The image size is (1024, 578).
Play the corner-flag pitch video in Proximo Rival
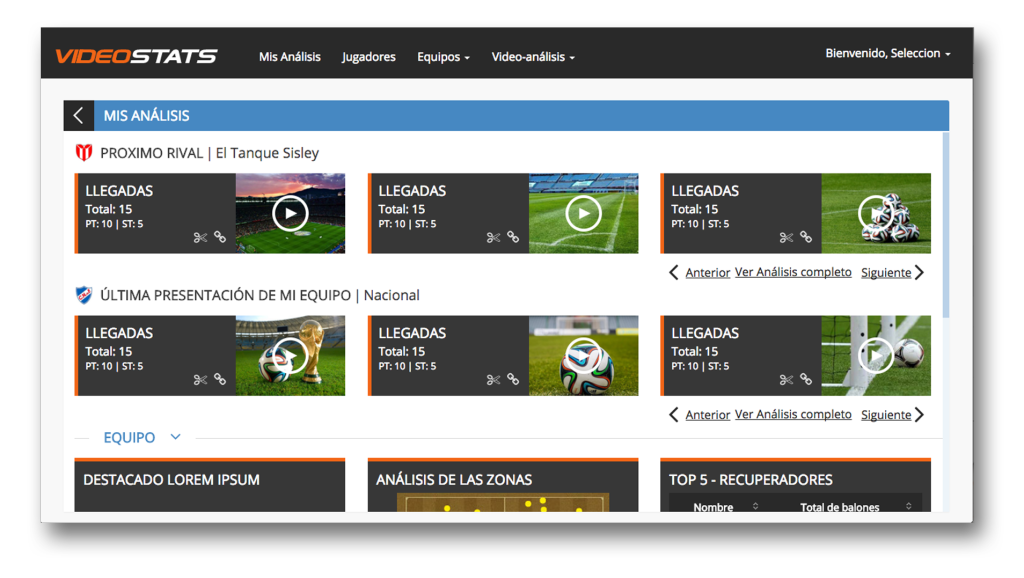pyautogui.click(x=583, y=213)
